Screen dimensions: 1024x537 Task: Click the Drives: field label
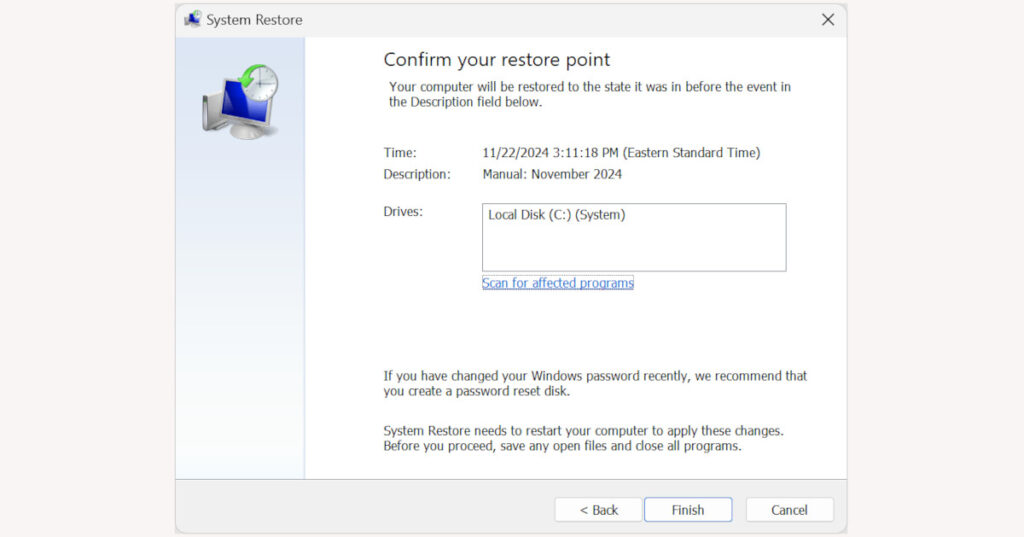(x=403, y=212)
